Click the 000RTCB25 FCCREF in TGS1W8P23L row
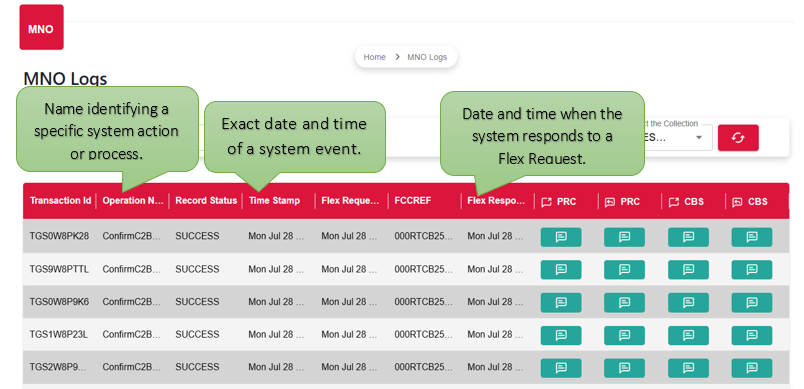The height and width of the screenshot is (389, 804). [x=424, y=335]
